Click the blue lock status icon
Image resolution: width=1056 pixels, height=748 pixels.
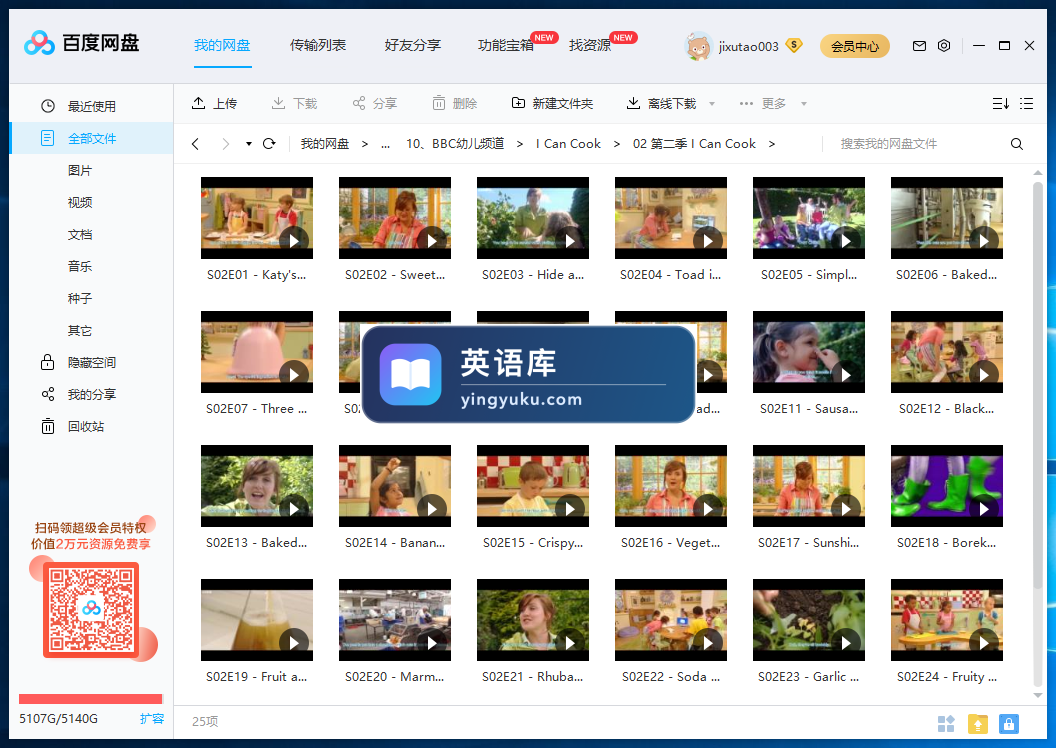pyautogui.click(x=1008, y=724)
